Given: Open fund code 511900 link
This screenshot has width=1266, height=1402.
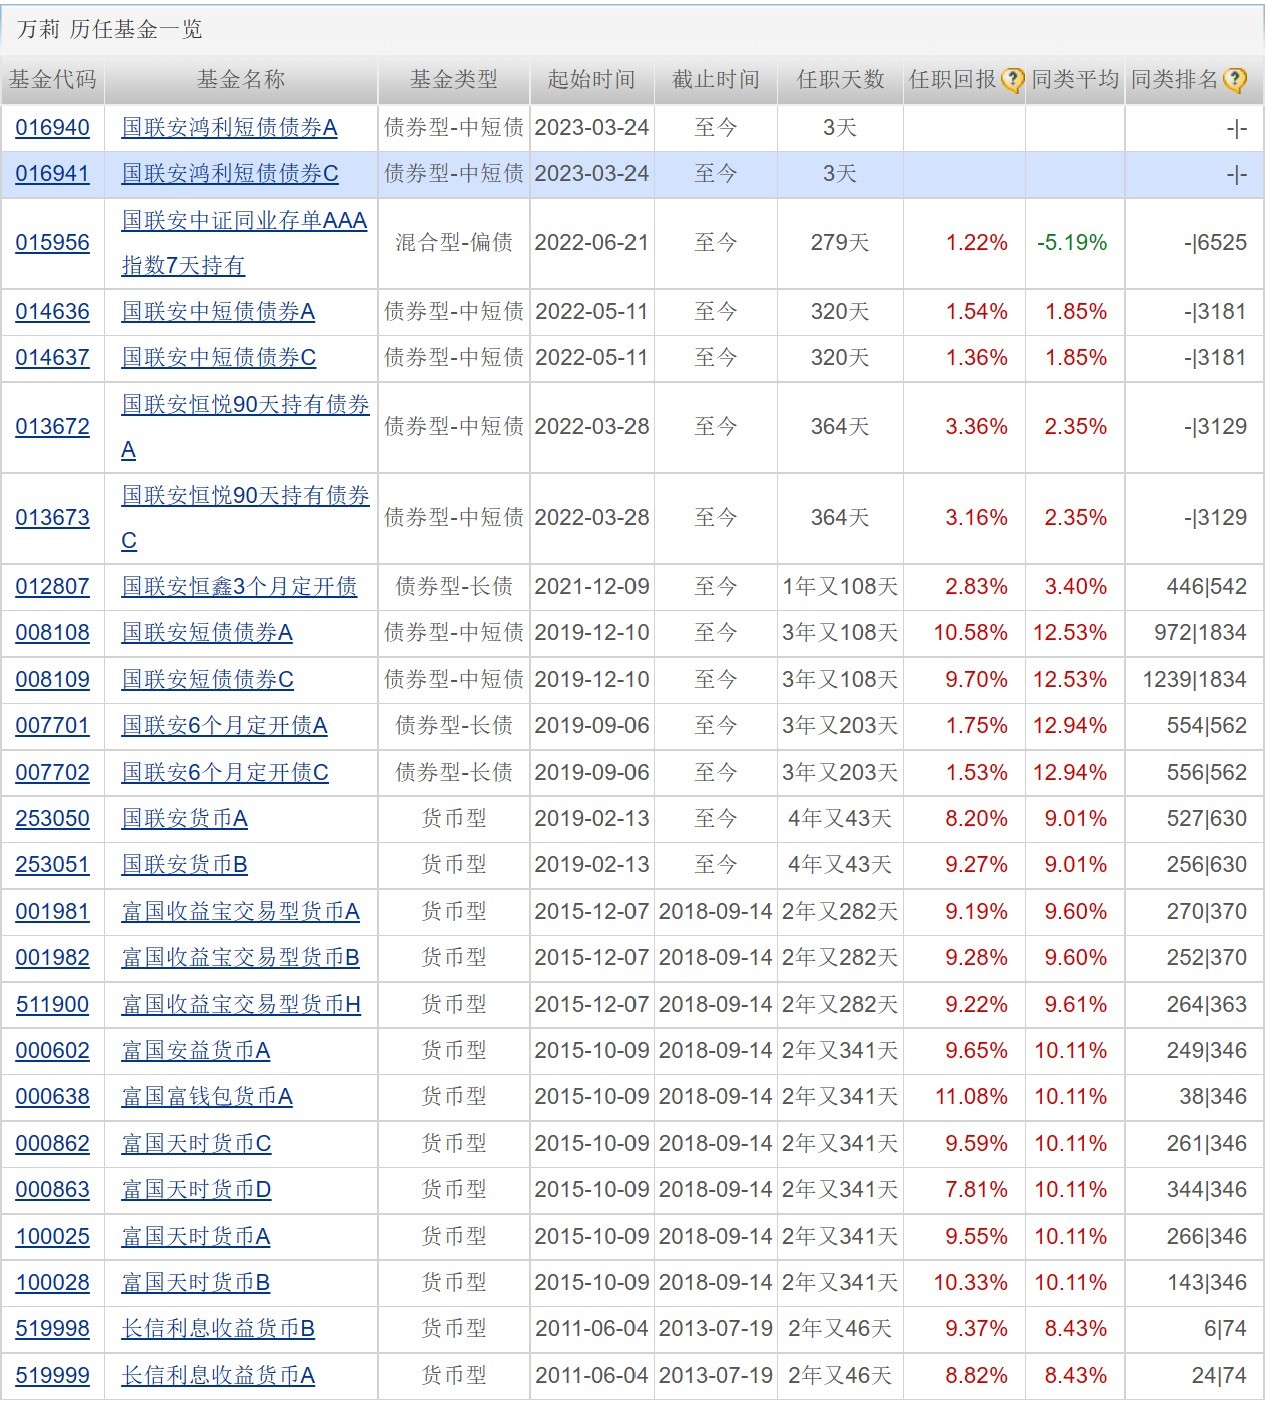Looking at the screenshot, I should 52,1005.
